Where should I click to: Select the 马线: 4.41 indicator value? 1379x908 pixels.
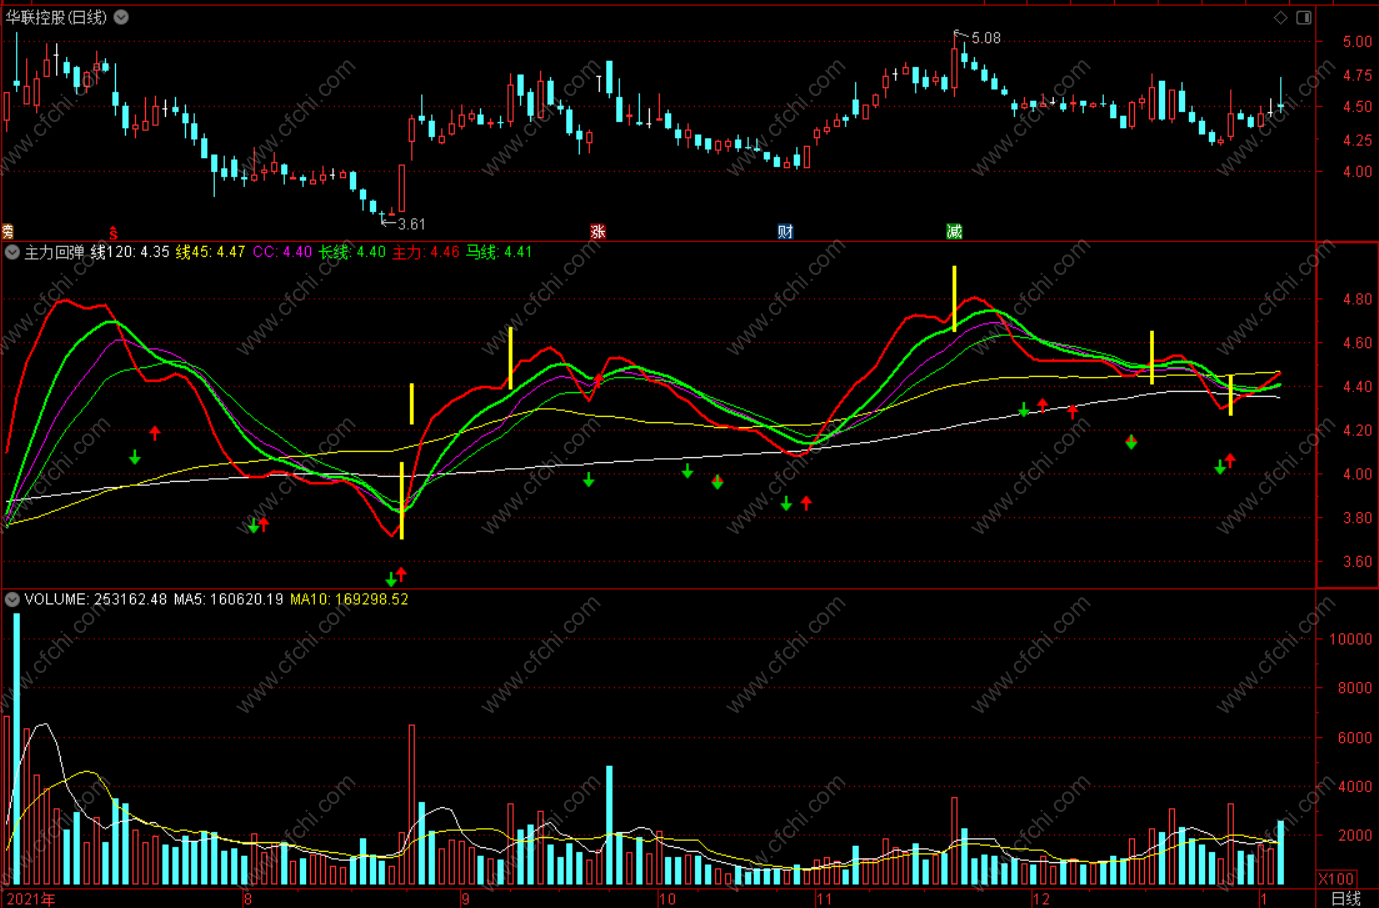click(499, 252)
